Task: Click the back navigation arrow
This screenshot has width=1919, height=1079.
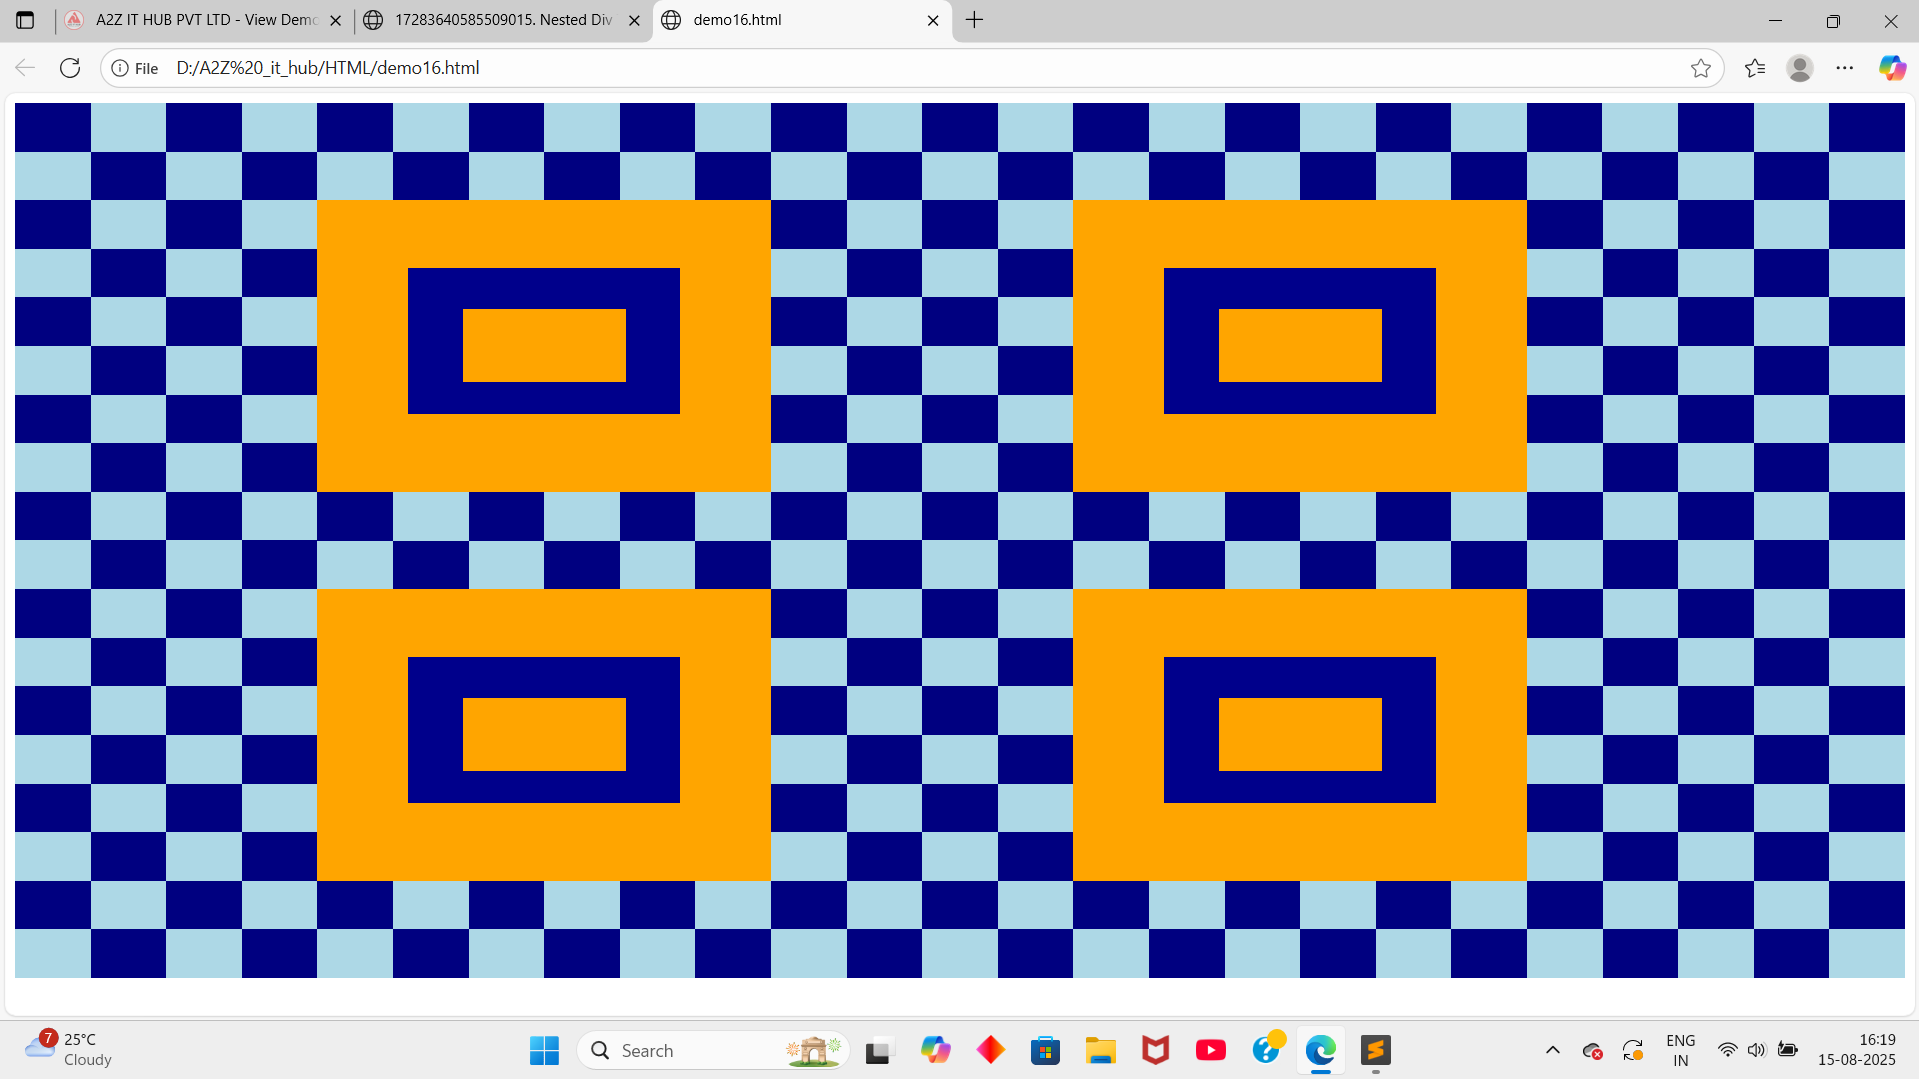Action: point(25,68)
